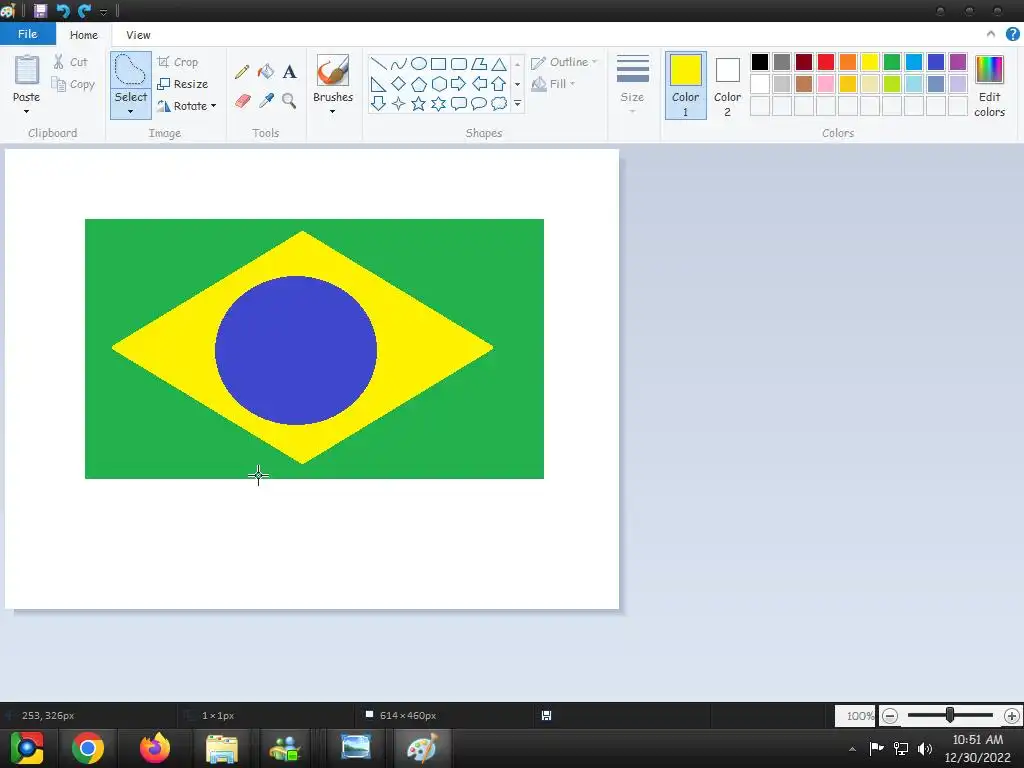
Task: Click the Edit colors button
Action: click(989, 86)
